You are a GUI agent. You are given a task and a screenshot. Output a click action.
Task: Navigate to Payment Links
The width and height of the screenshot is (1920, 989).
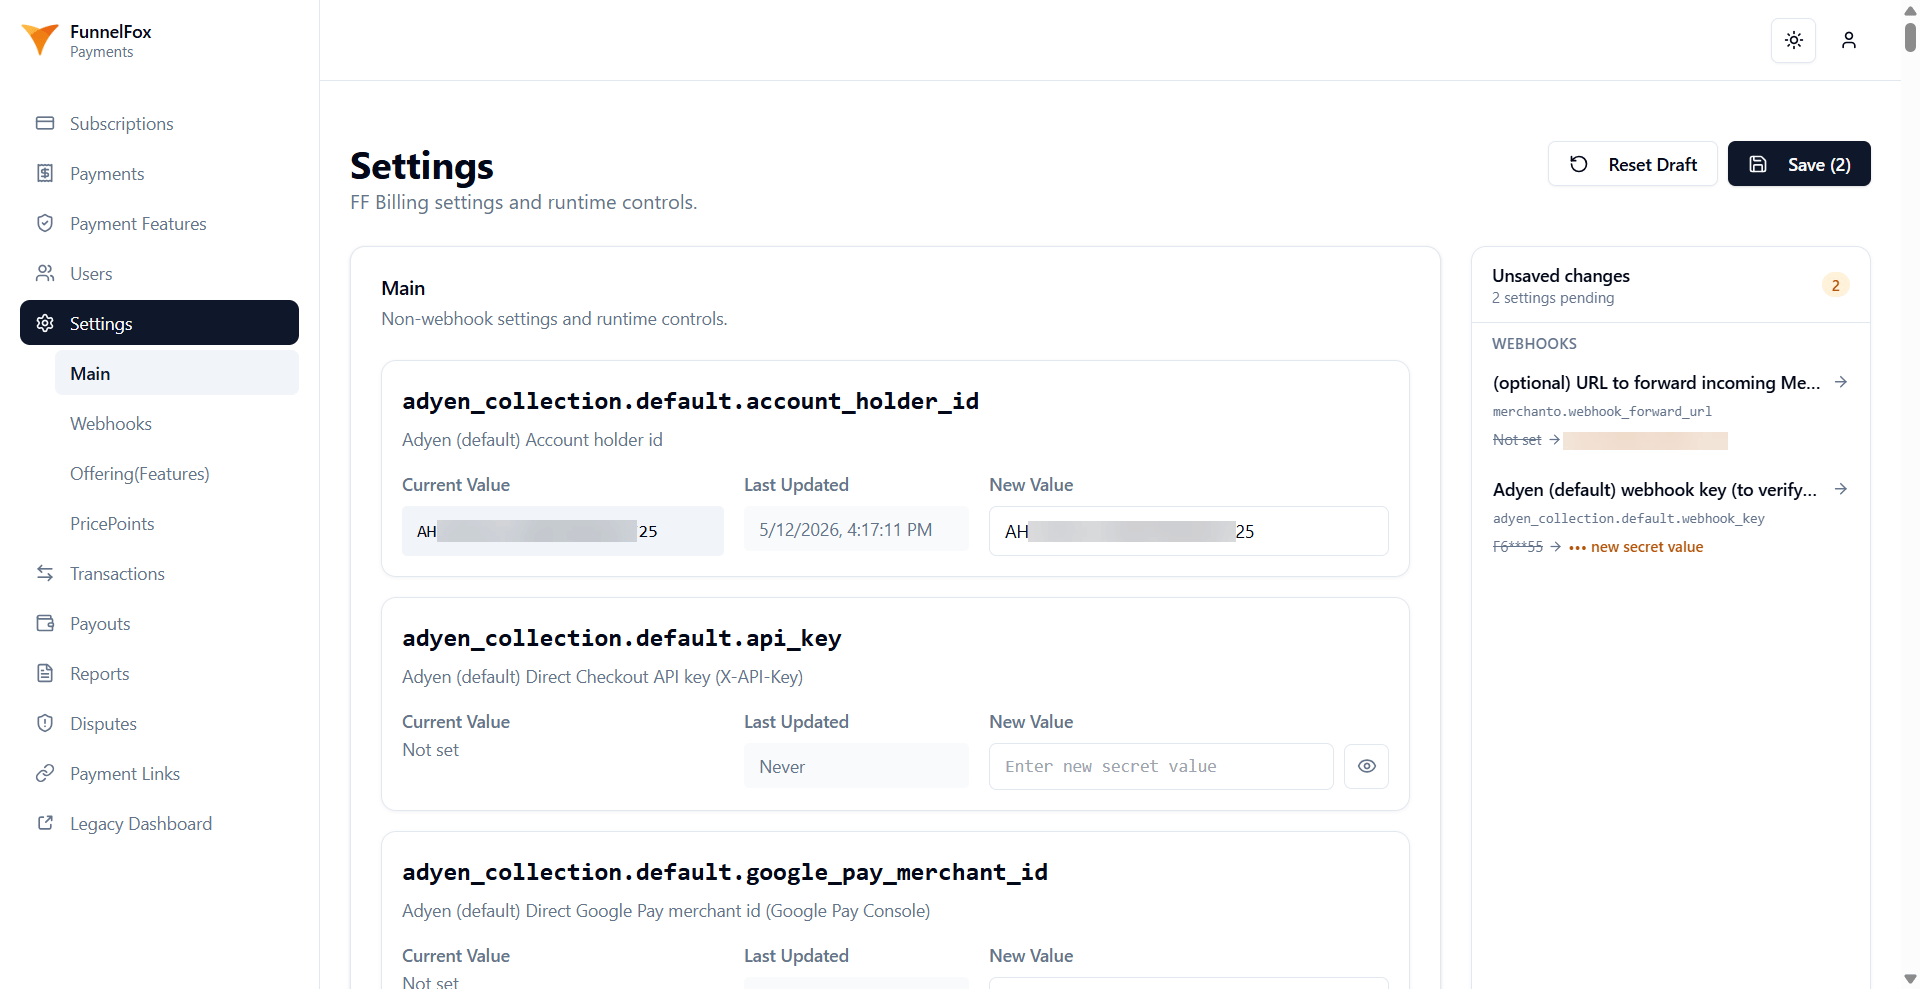(159, 773)
